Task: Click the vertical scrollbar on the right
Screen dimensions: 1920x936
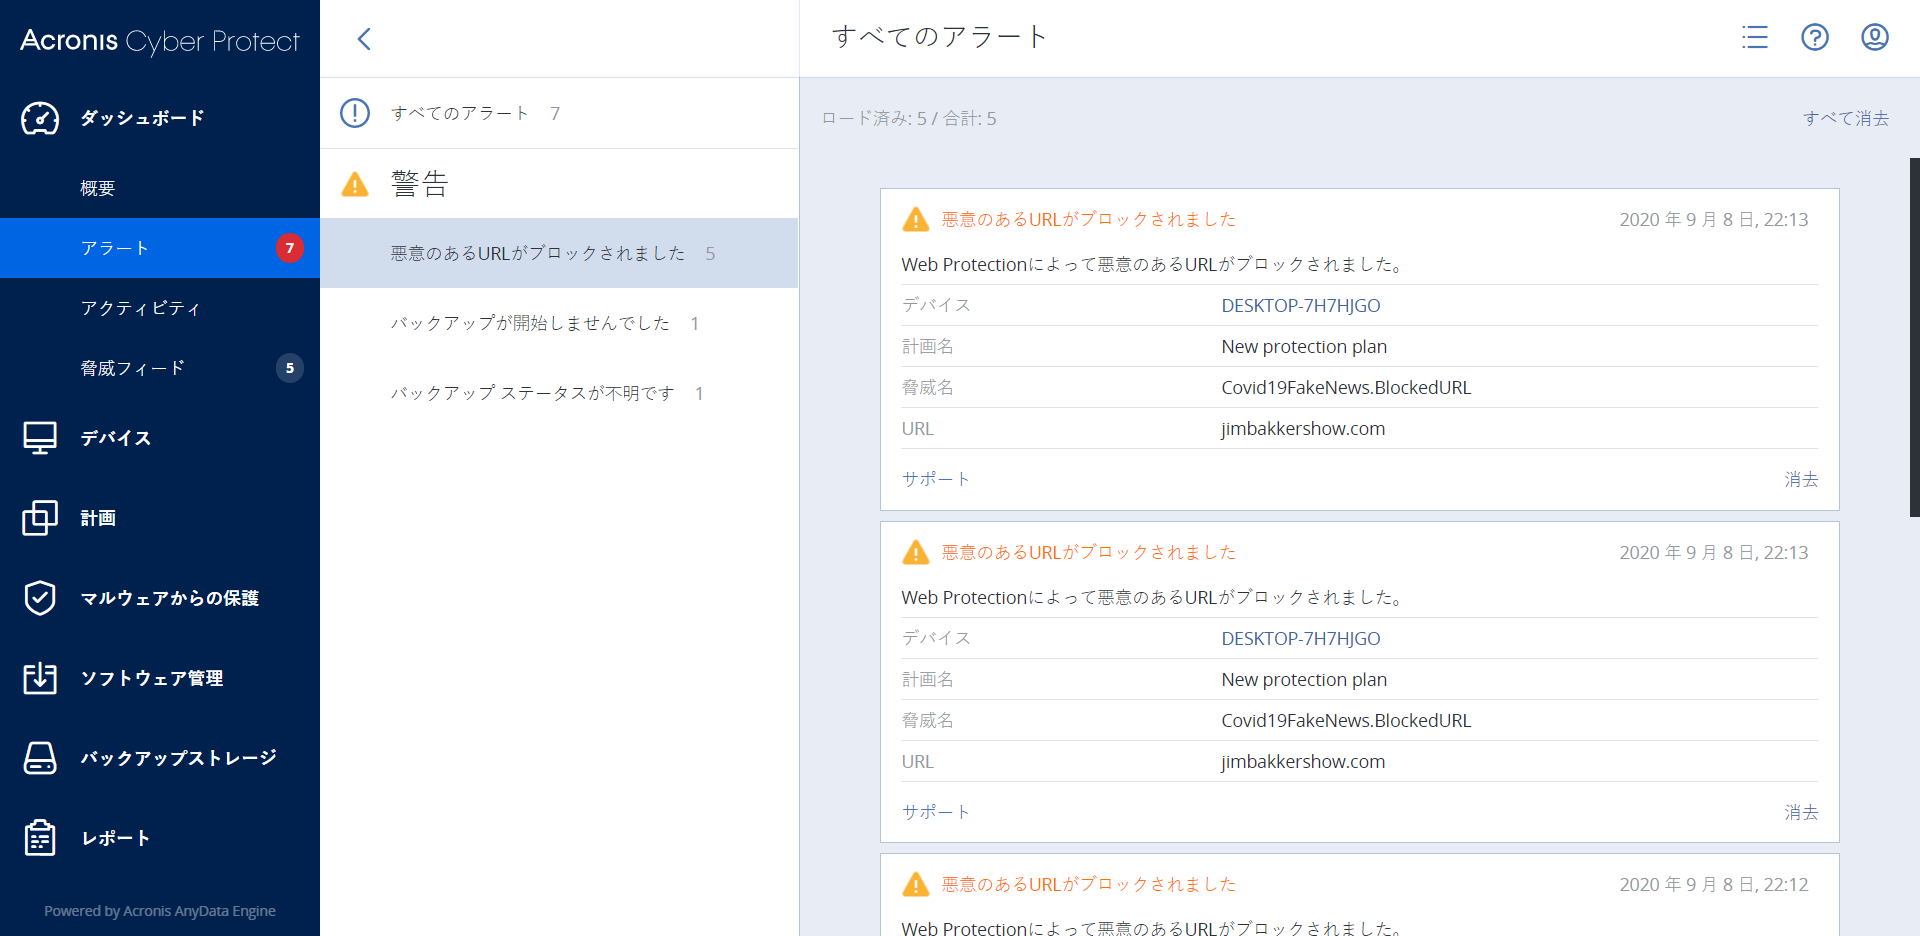Action: coord(1914,336)
